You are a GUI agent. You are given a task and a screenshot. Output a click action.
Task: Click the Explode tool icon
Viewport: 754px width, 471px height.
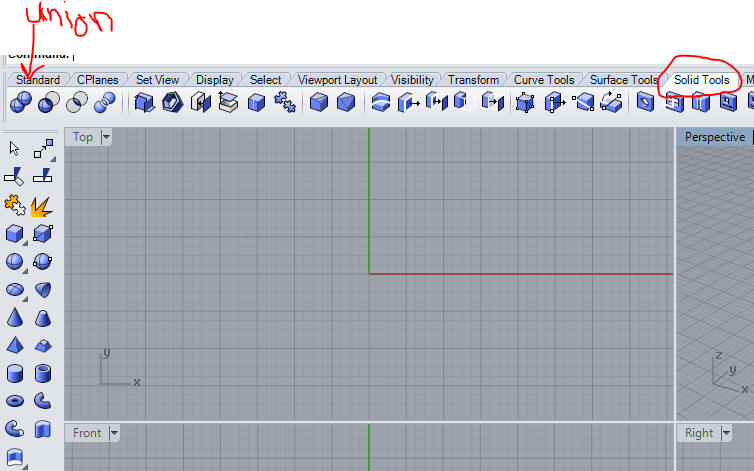click(42, 206)
